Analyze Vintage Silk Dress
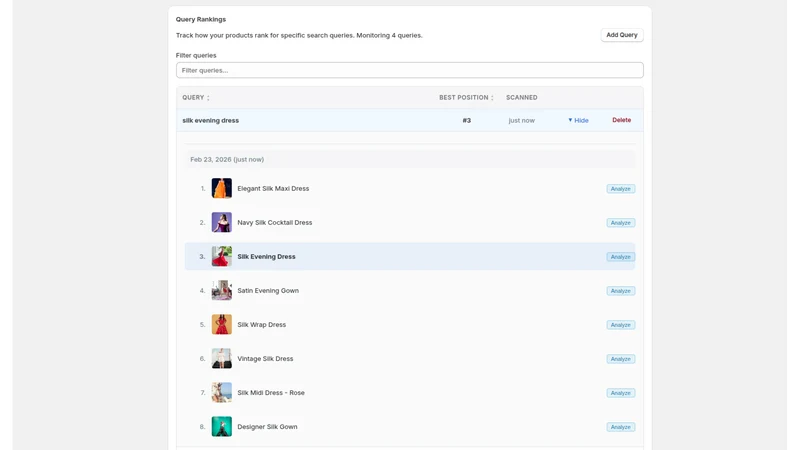Screen dimensions: 800x450 click(x=620, y=359)
